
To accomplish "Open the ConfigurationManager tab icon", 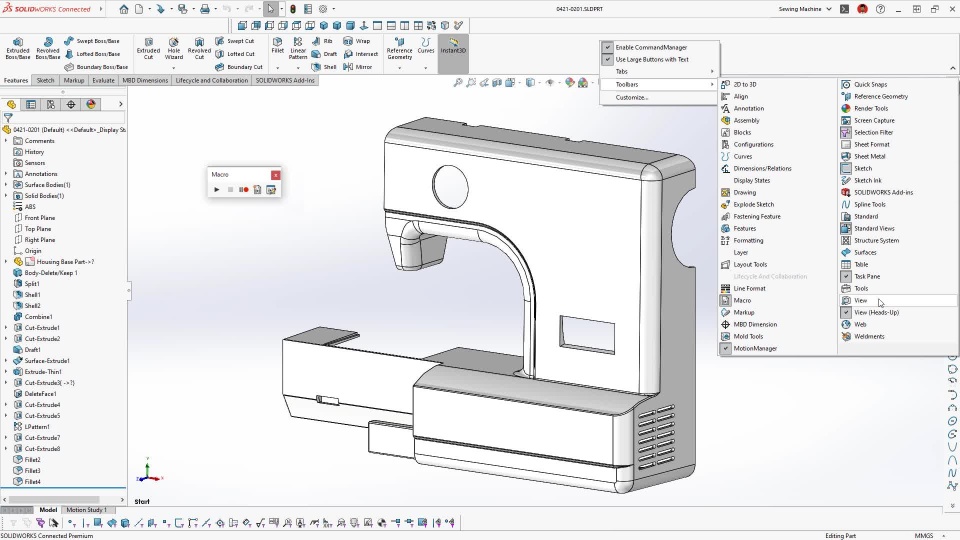I will (x=51, y=104).
